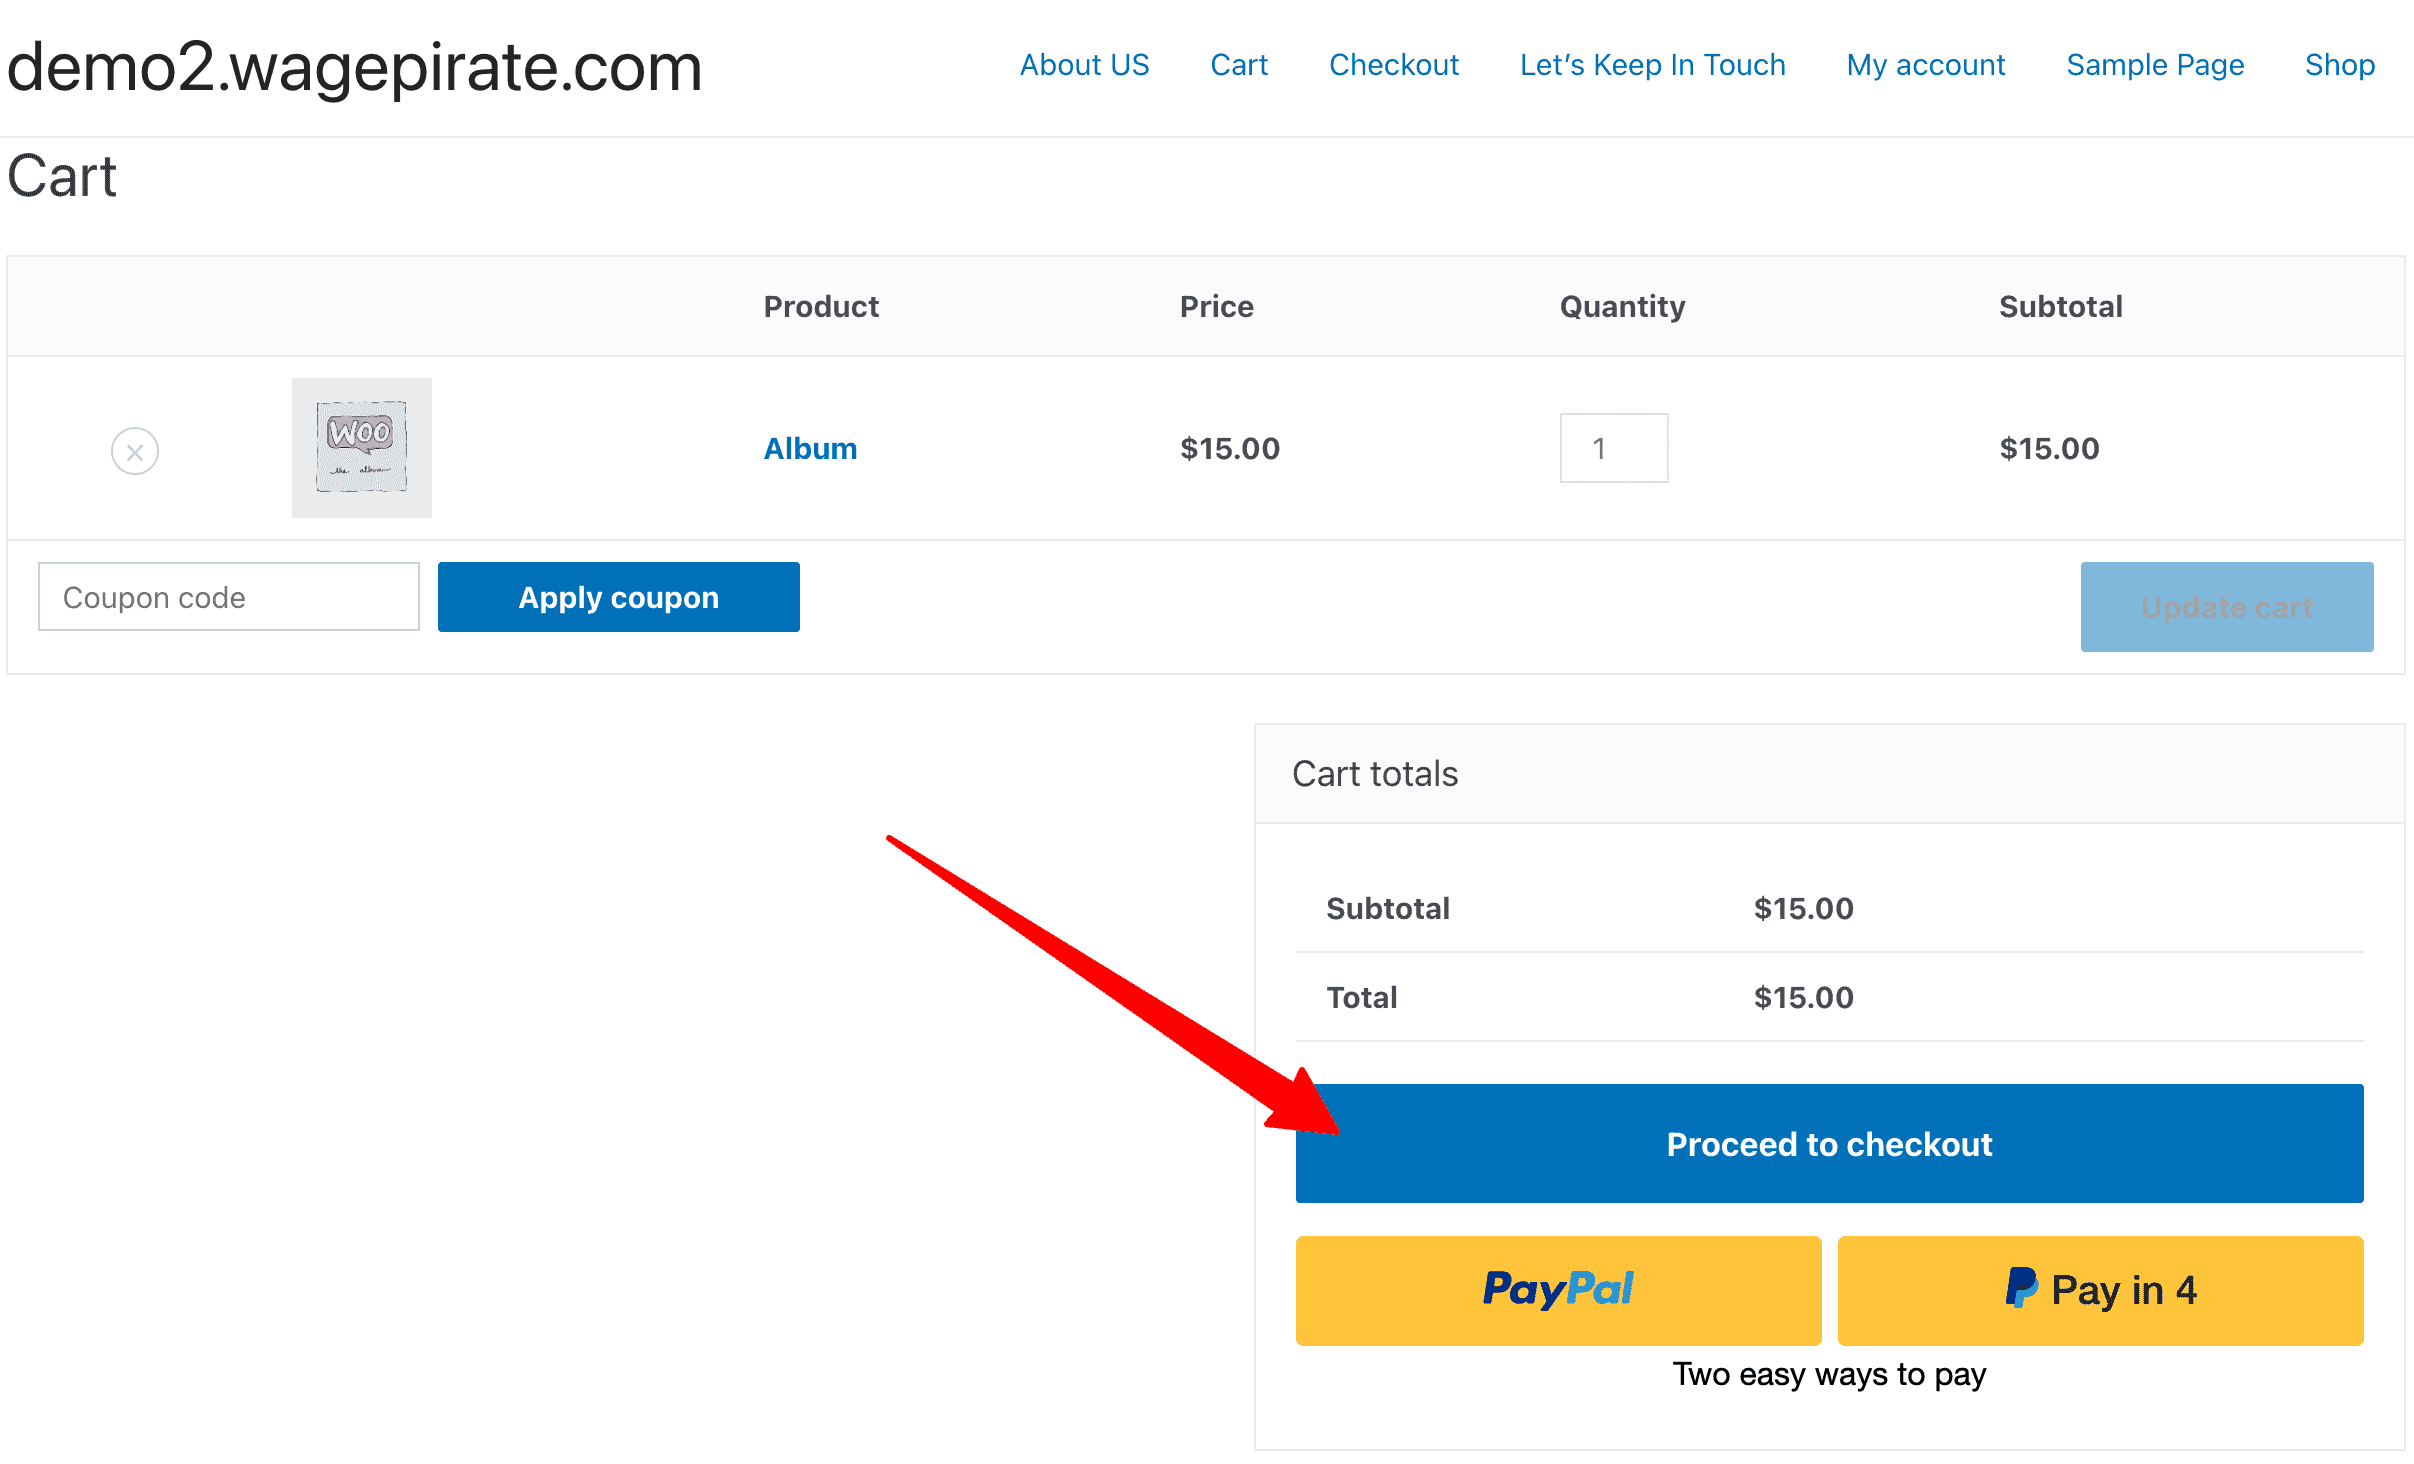Click the Update cart button
This screenshot has height=1464, width=2414.
[2227, 607]
